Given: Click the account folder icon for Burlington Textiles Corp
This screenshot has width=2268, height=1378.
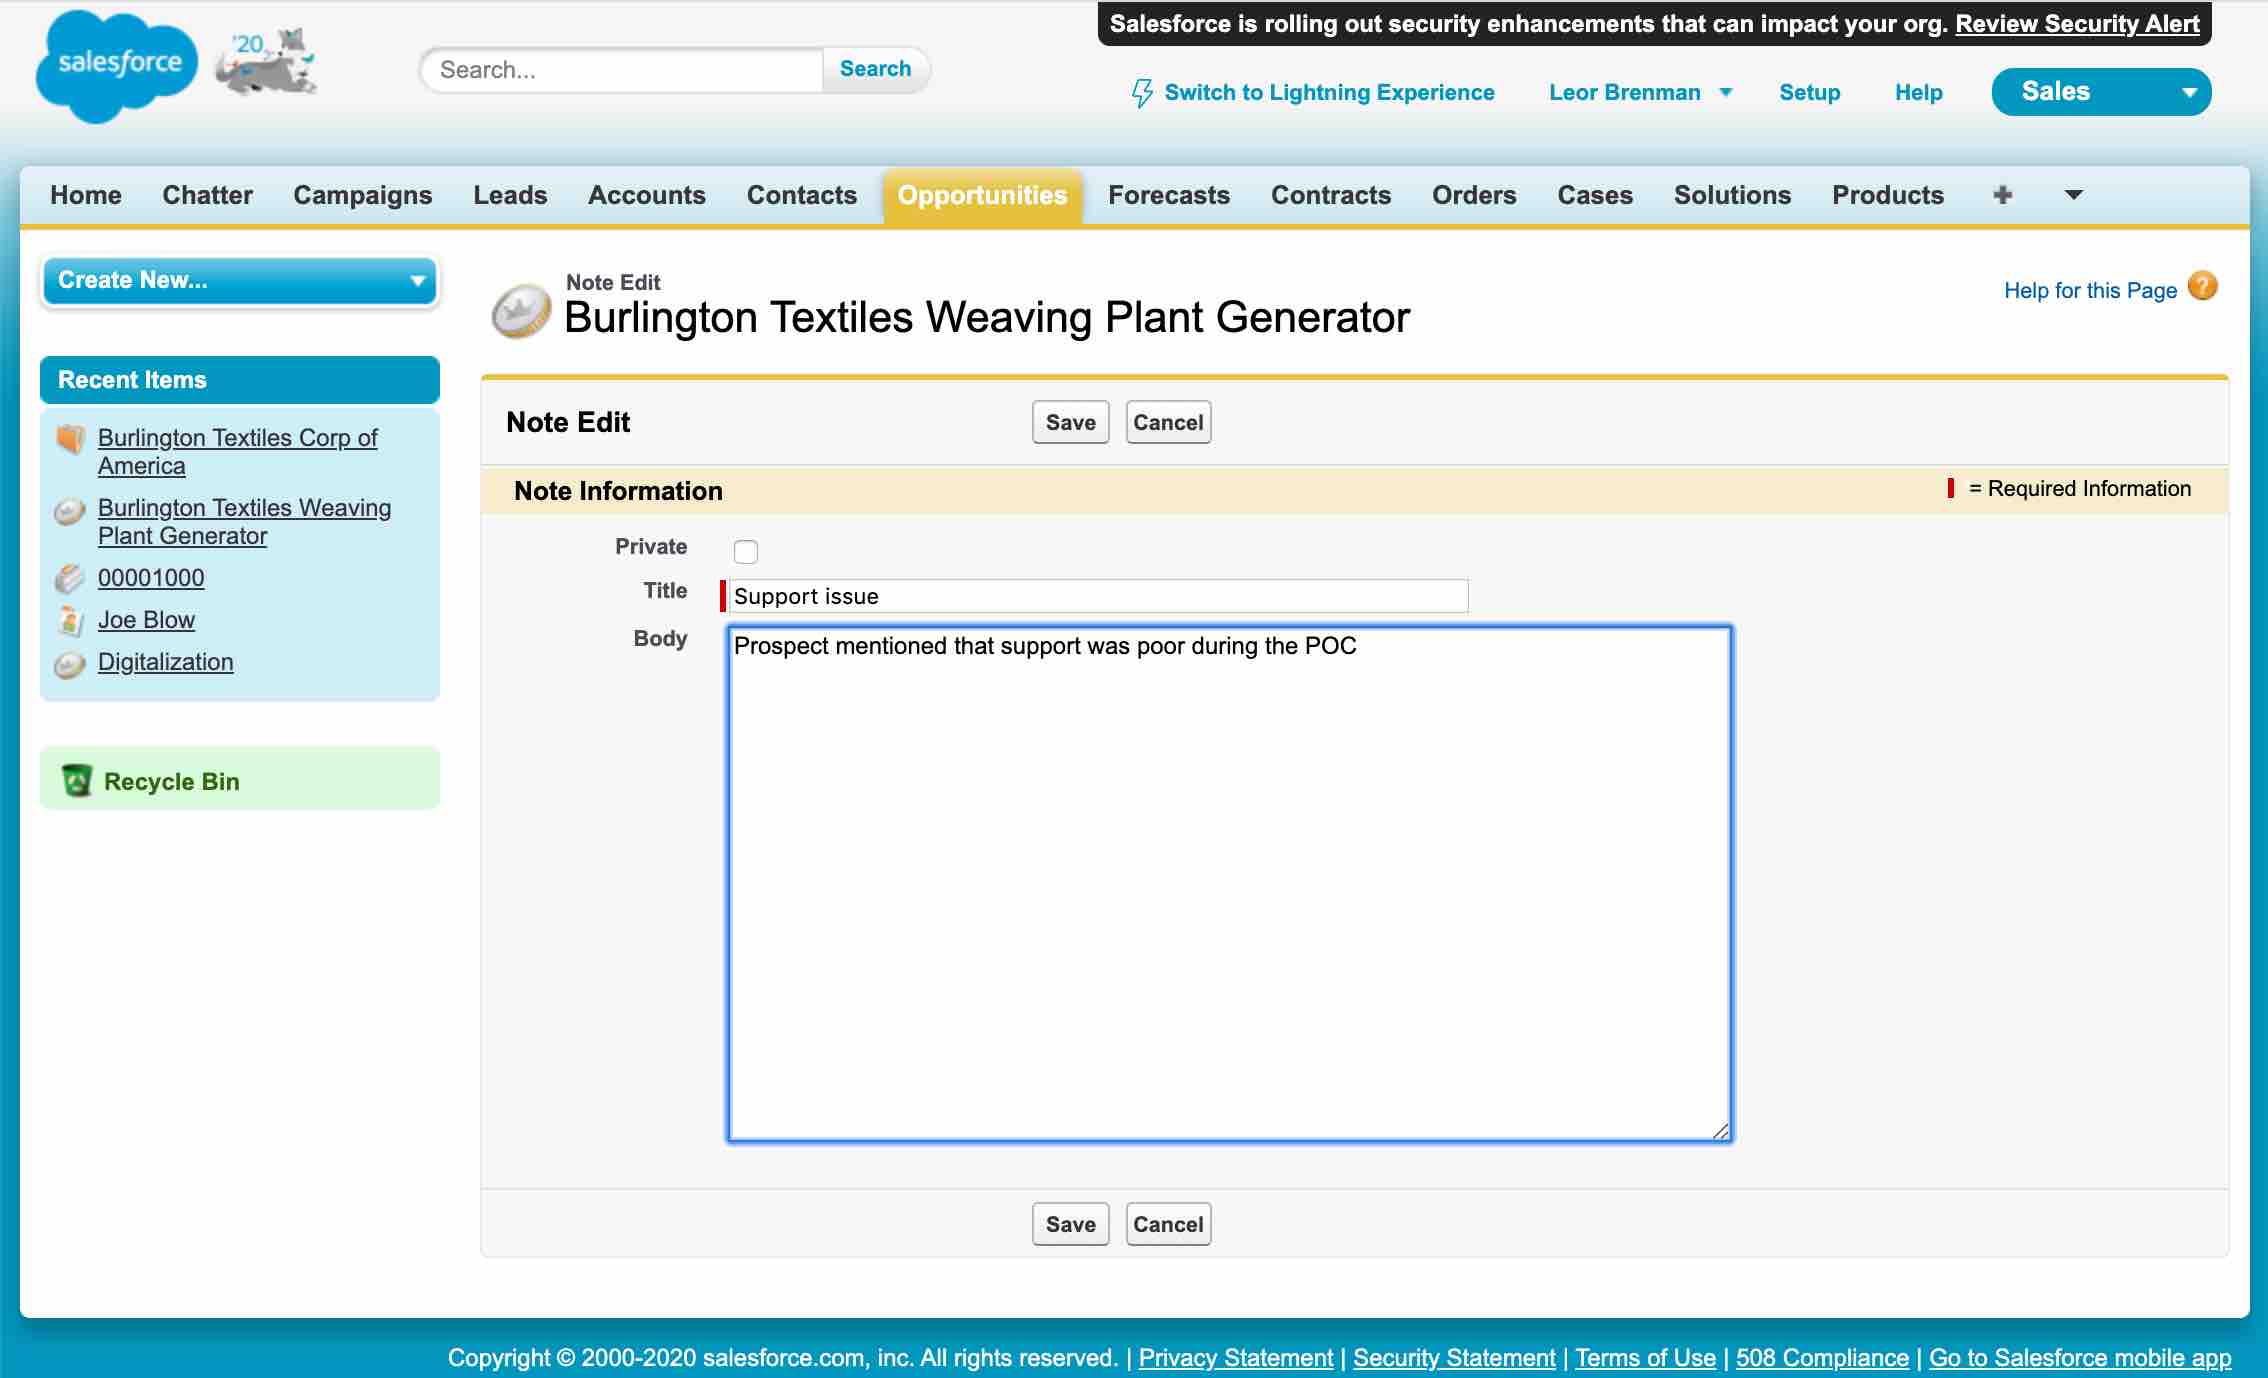Looking at the screenshot, I should pos(70,438).
